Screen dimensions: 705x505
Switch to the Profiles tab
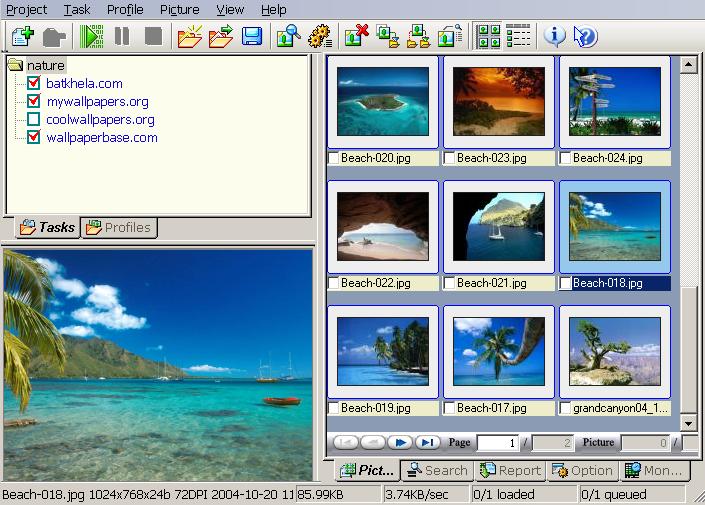[x=119, y=227]
